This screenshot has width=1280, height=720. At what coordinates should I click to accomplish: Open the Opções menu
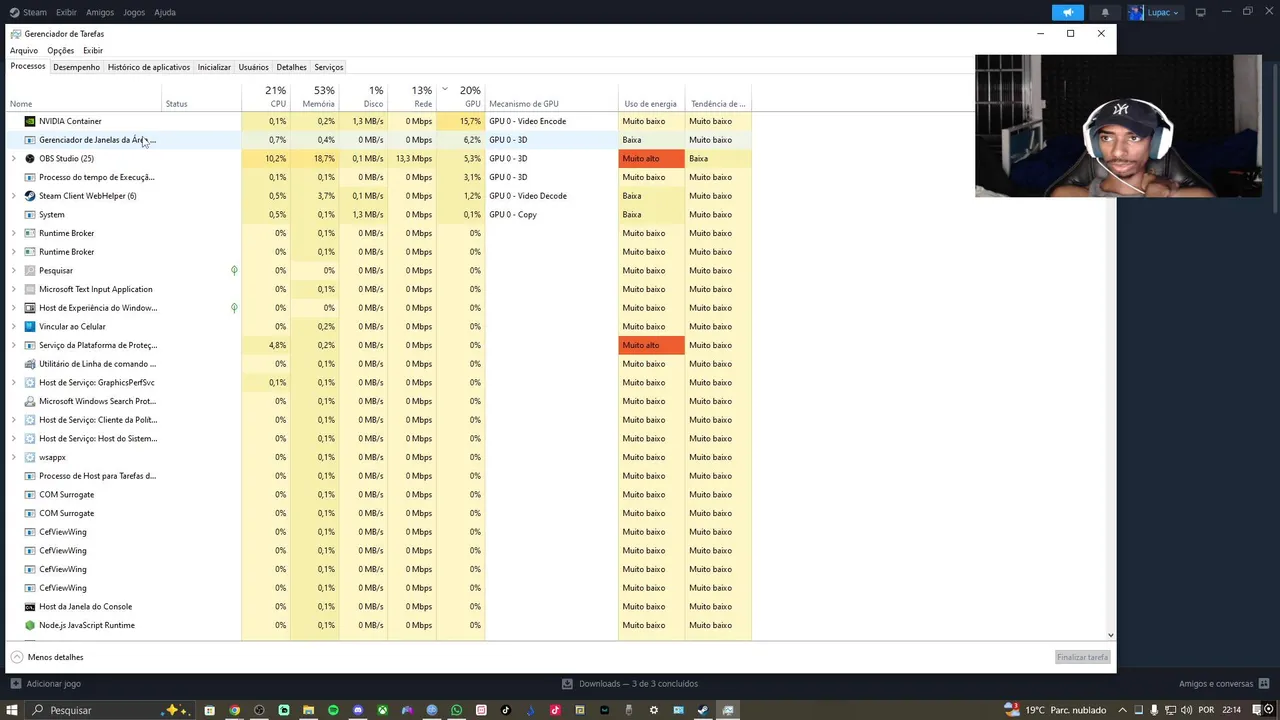[x=60, y=51]
